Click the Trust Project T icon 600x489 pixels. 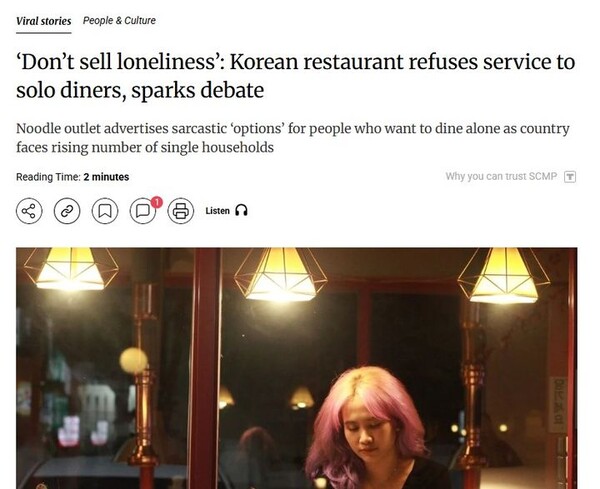click(x=570, y=177)
